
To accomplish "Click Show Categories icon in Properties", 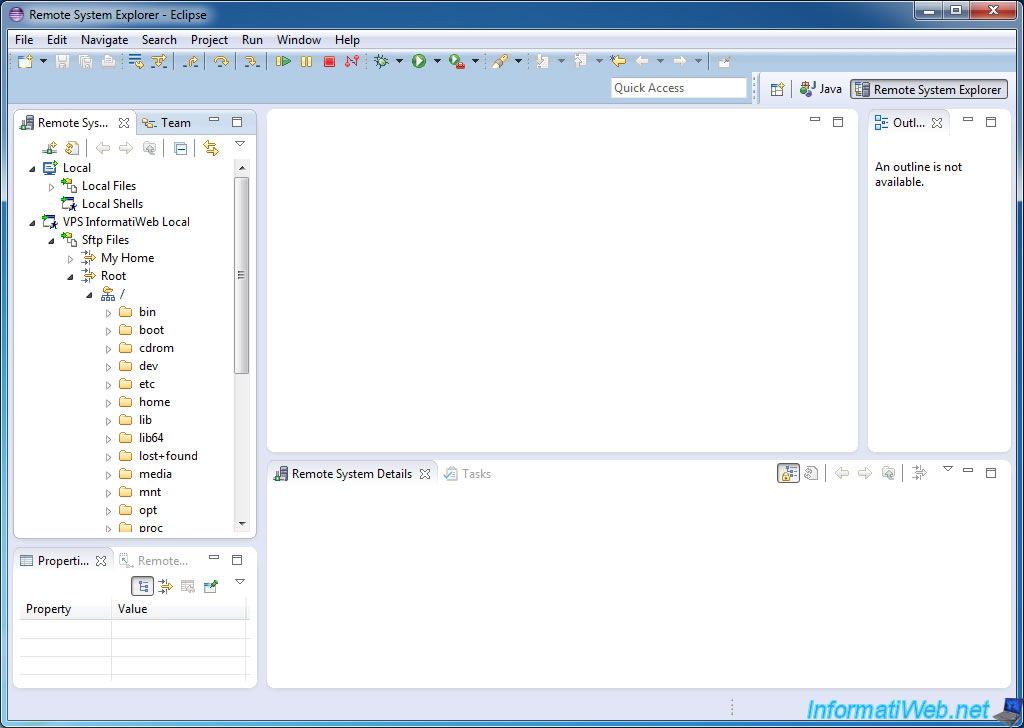I will point(142,586).
